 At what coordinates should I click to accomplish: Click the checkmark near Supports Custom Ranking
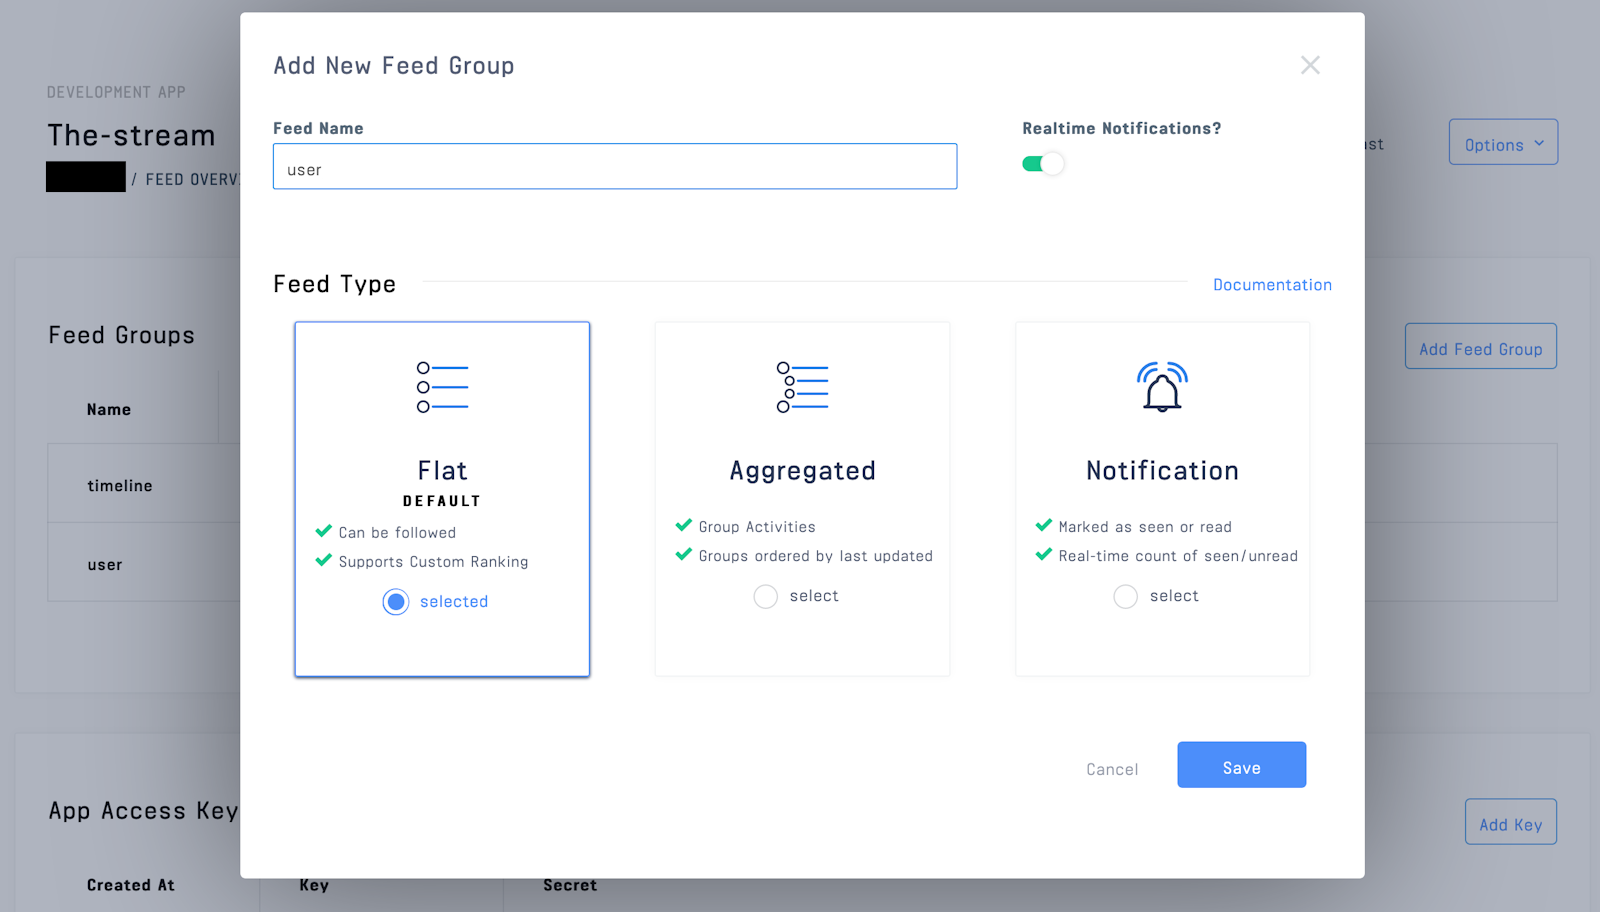[x=323, y=561]
